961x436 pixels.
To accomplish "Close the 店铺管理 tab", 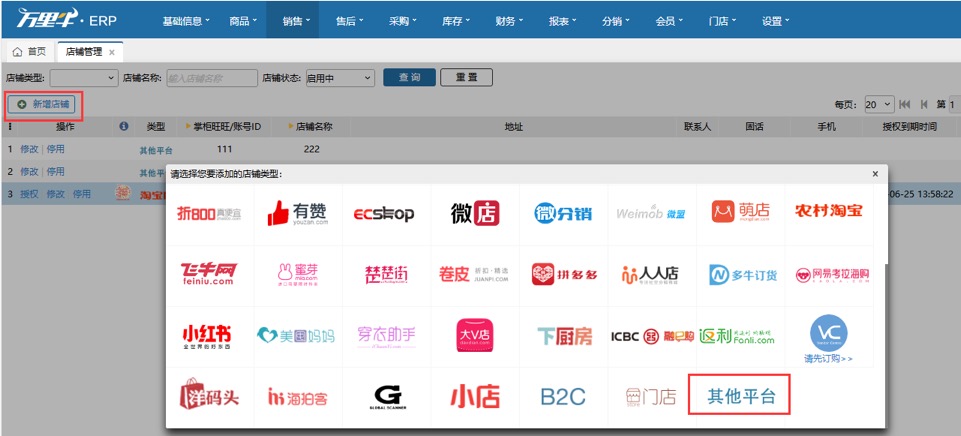I will click(112, 53).
